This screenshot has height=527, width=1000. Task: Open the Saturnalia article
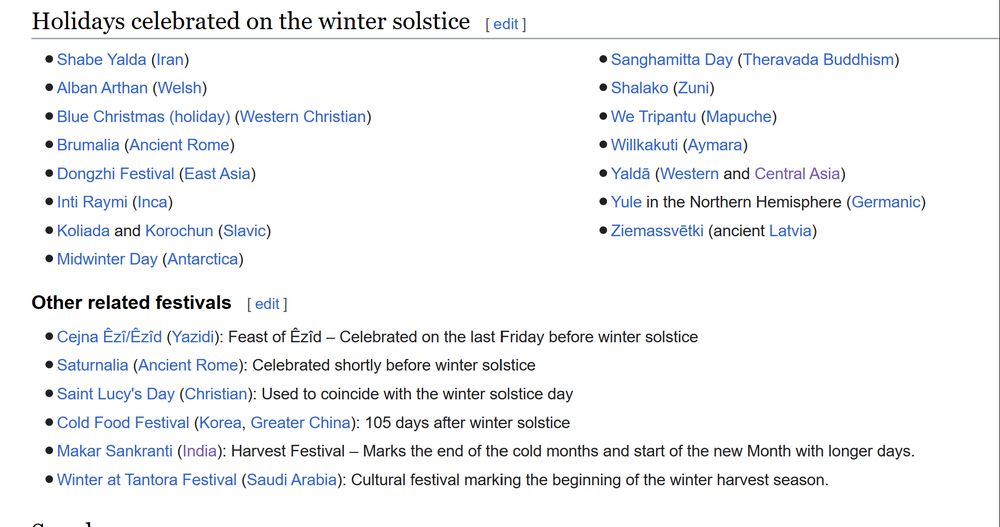pyautogui.click(x=93, y=365)
